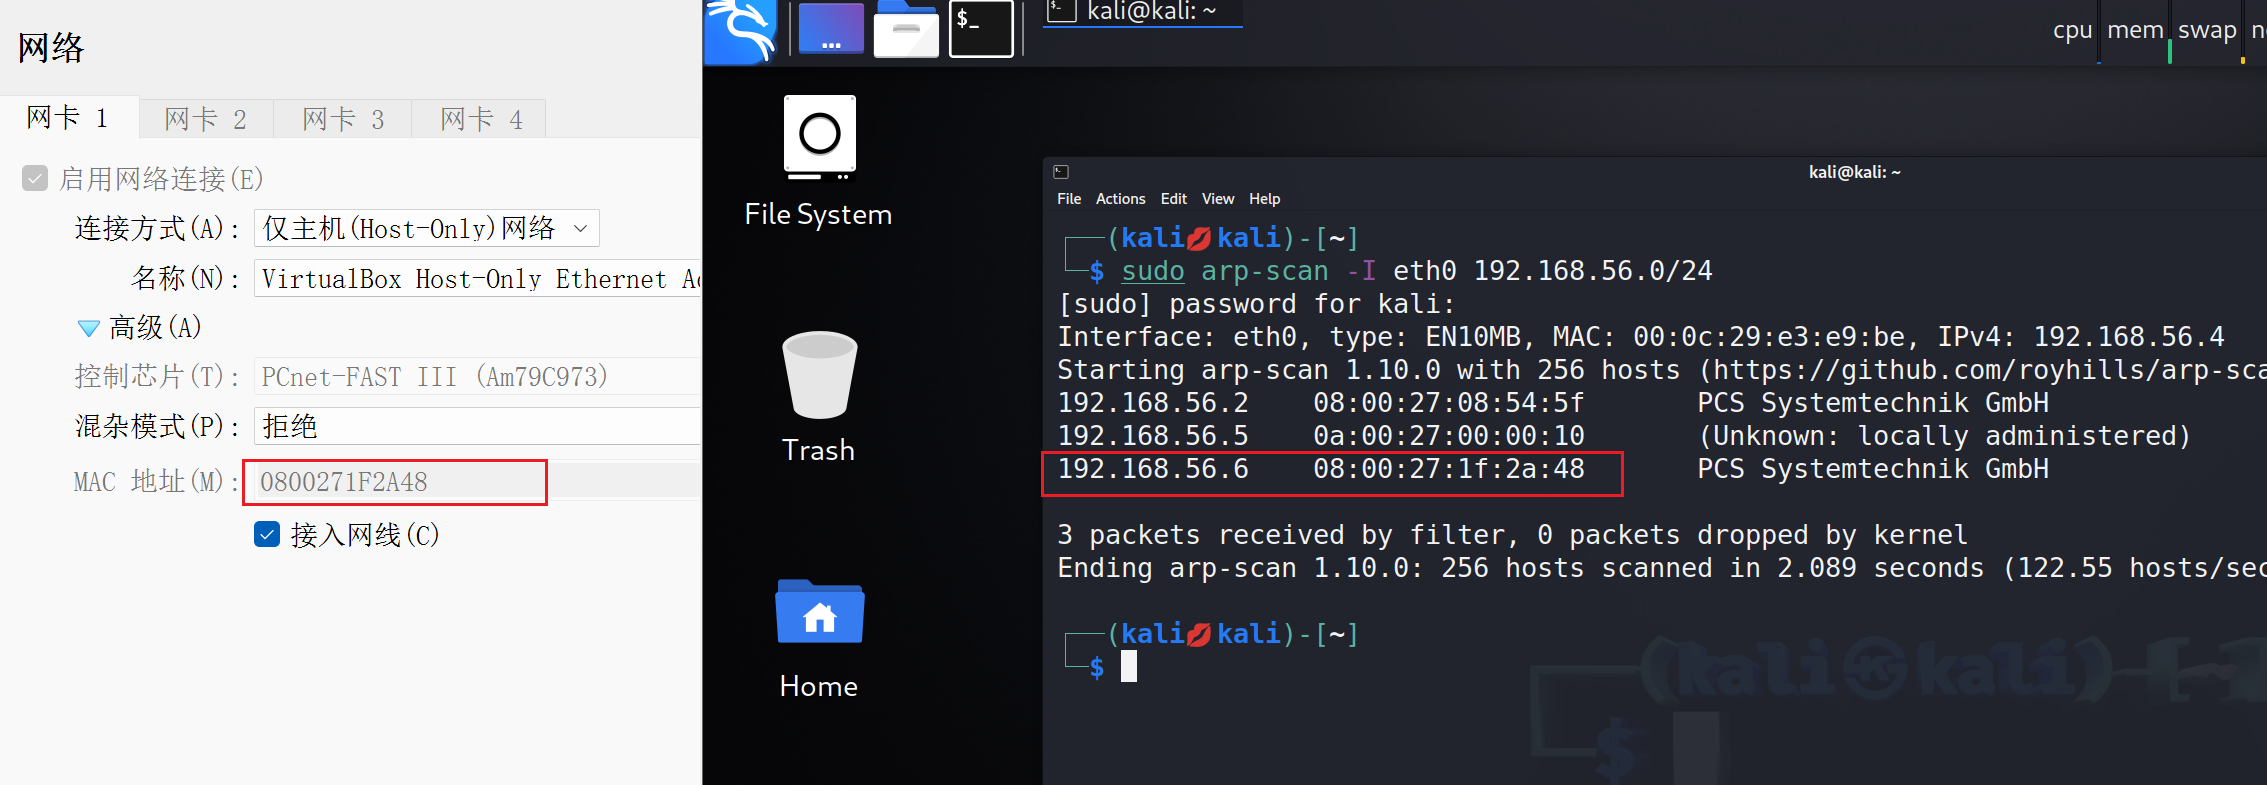The width and height of the screenshot is (2267, 785).
Task: Click the 网络 settings heading
Action: [x=51, y=48]
